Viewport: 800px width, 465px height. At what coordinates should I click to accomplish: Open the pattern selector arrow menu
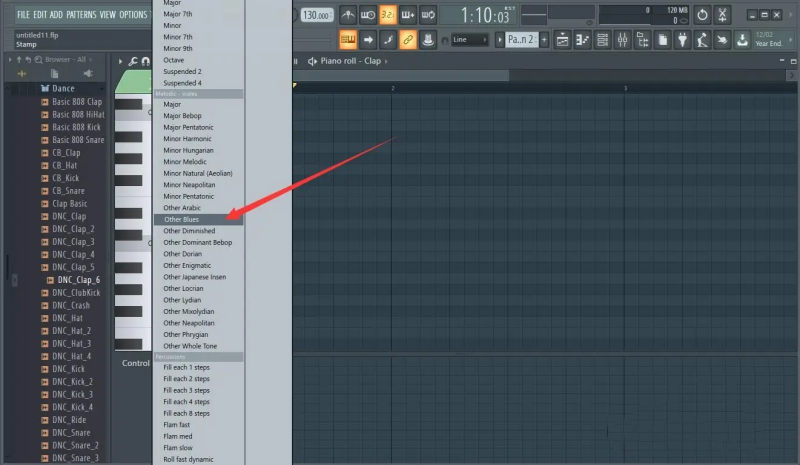point(499,40)
